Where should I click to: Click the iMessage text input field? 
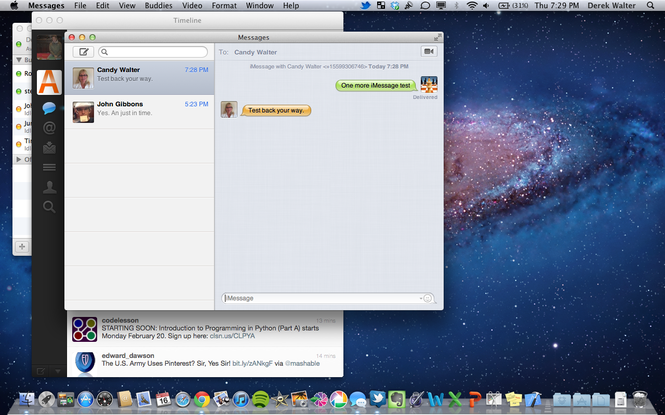pyautogui.click(x=320, y=298)
